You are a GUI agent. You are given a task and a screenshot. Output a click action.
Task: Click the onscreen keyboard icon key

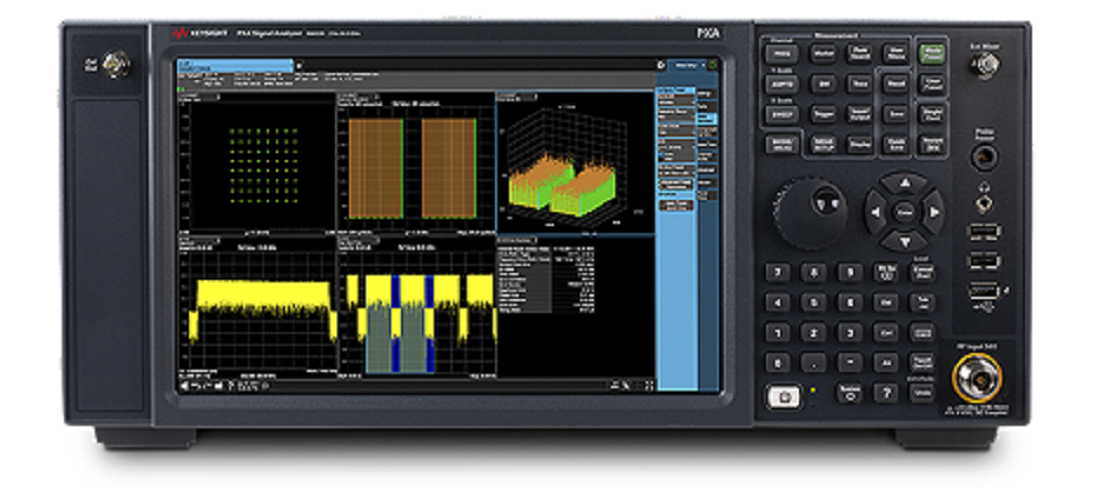pyautogui.click(x=922, y=333)
